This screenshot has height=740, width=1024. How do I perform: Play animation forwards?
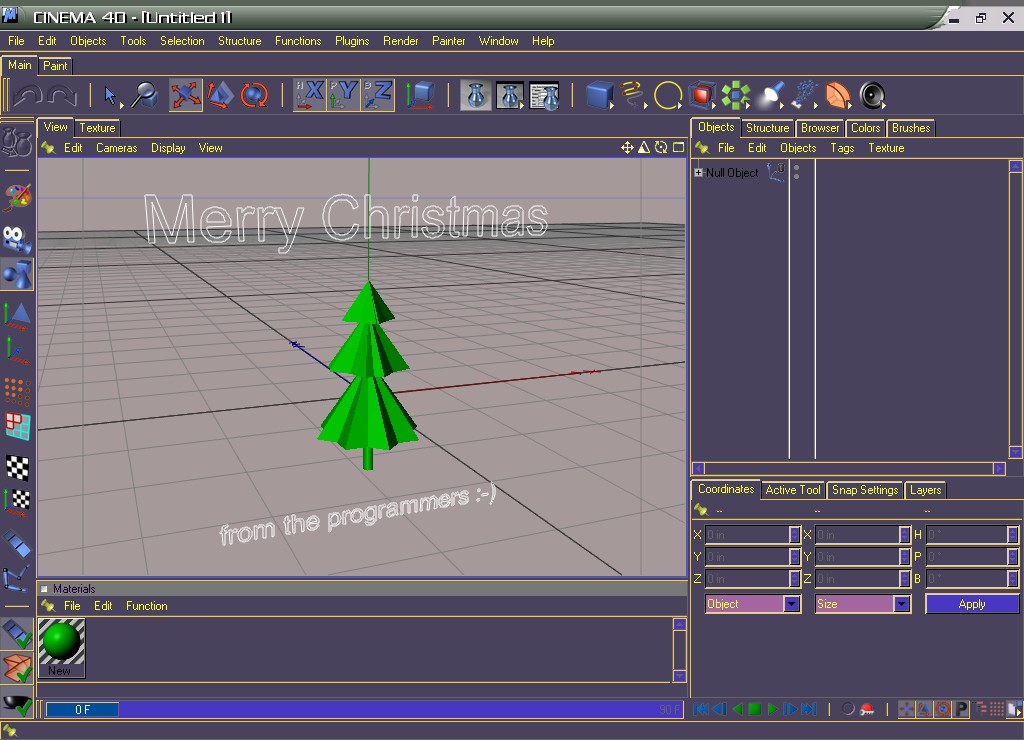(772, 709)
